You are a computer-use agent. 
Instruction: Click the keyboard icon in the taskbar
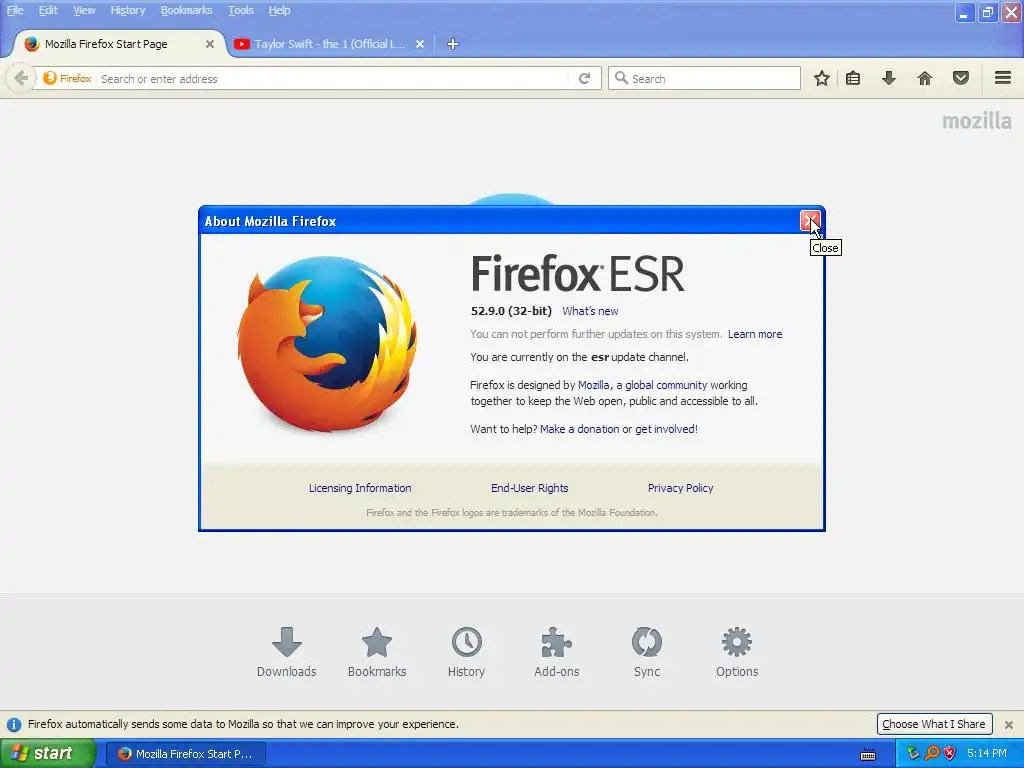[868, 754]
